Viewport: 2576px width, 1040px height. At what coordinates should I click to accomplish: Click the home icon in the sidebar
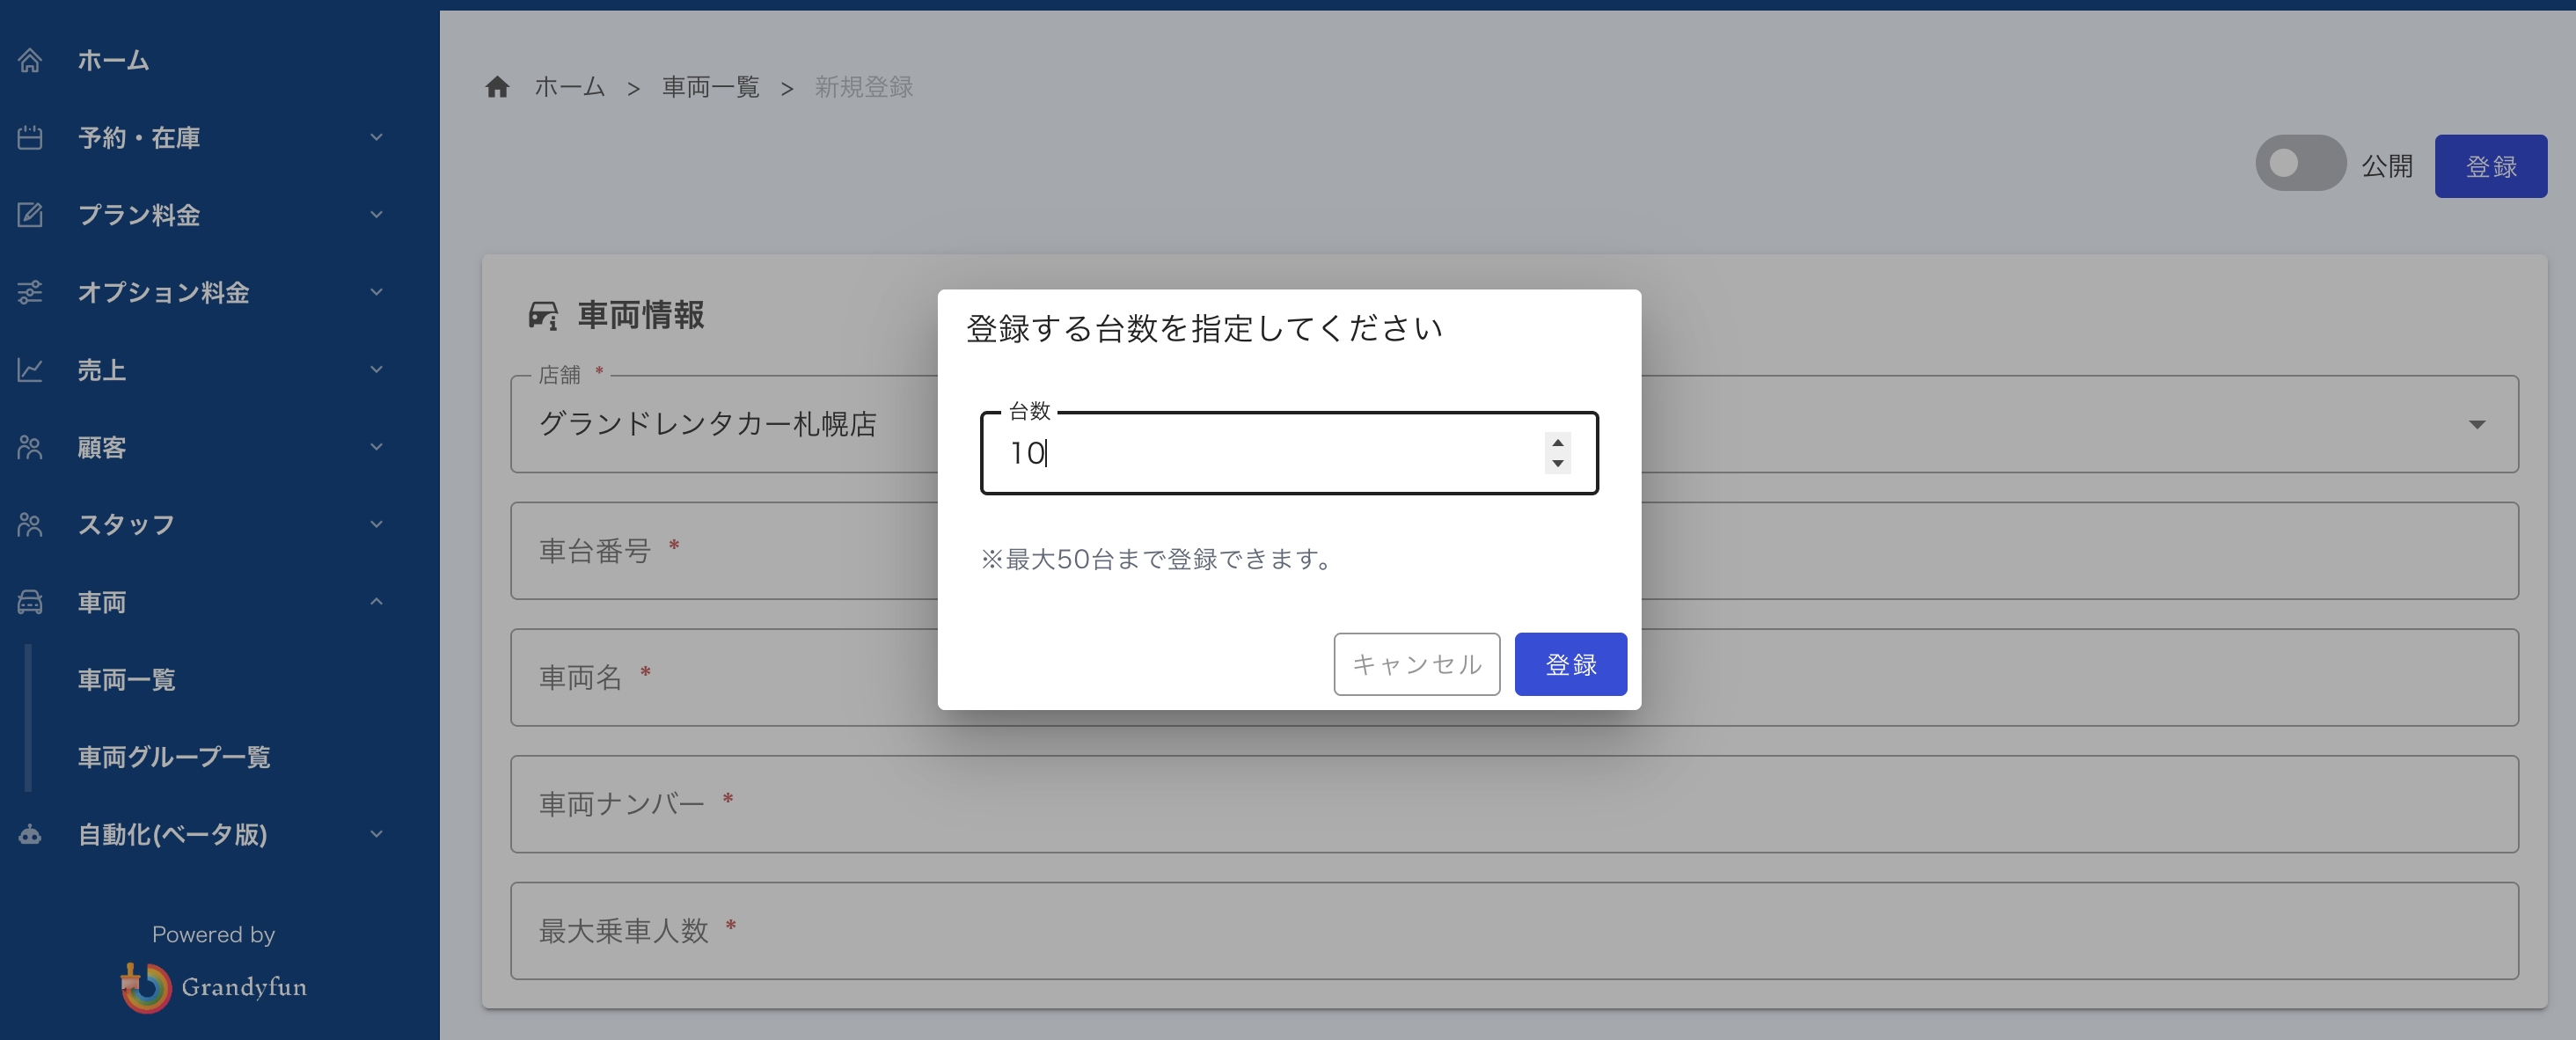pos(30,60)
